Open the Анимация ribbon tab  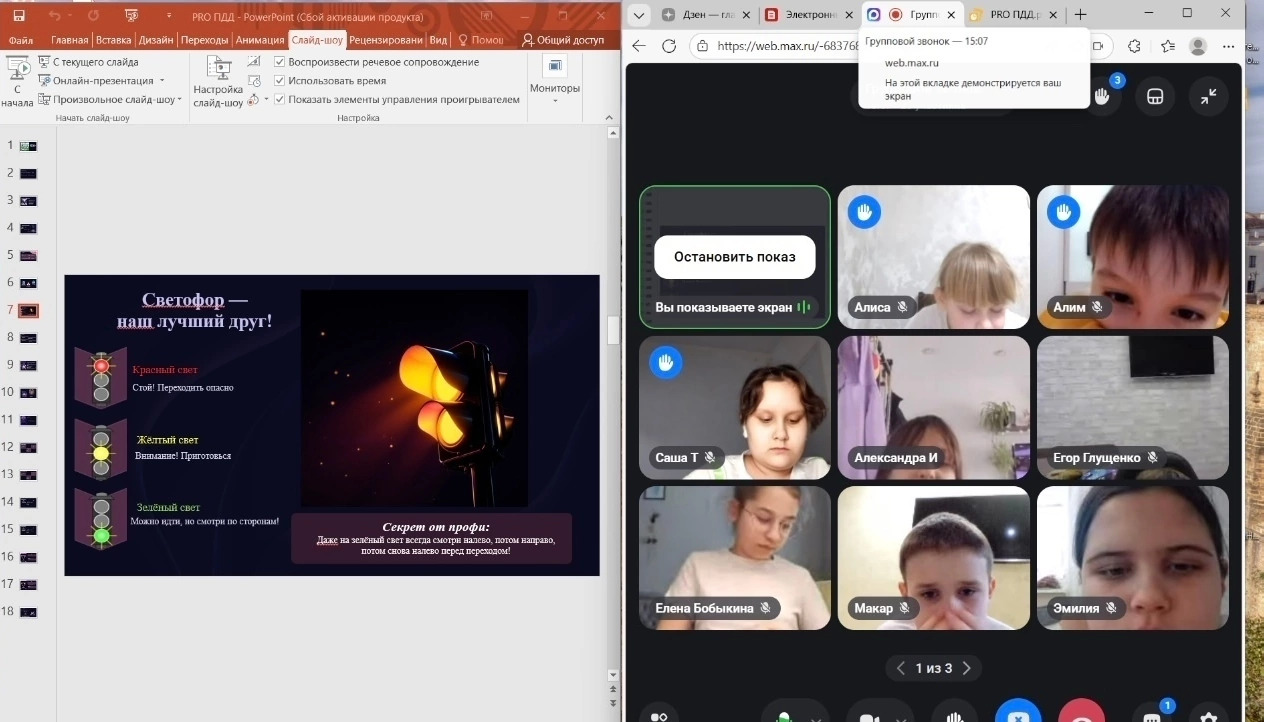coord(260,40)
